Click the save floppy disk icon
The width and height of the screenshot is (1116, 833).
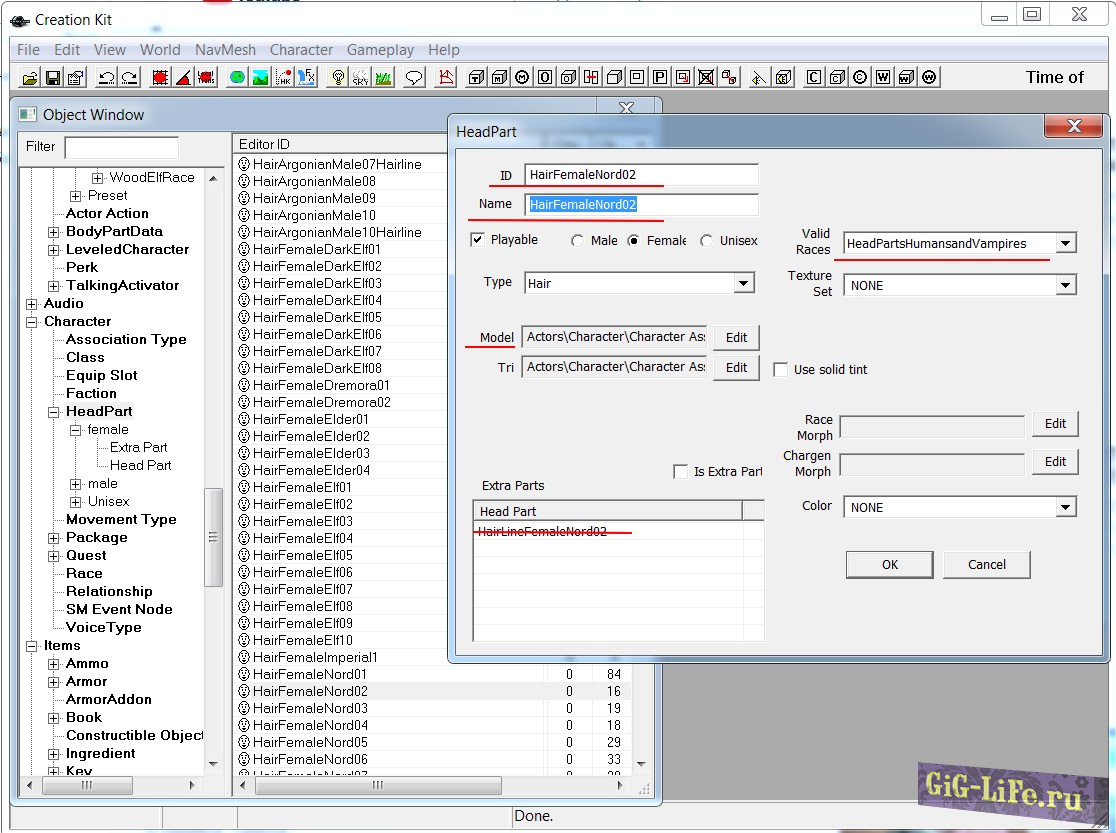[x=53, y=77]
